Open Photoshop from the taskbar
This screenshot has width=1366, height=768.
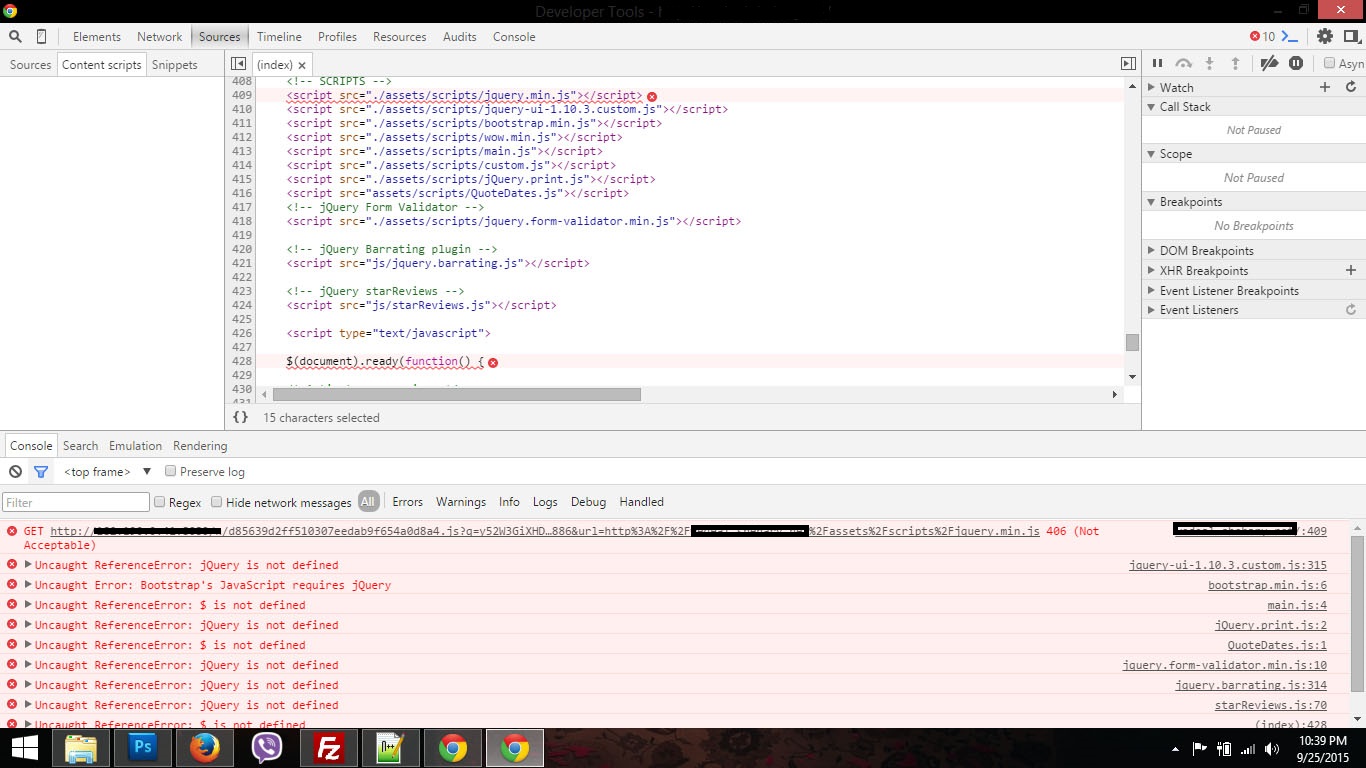[143, 748]
